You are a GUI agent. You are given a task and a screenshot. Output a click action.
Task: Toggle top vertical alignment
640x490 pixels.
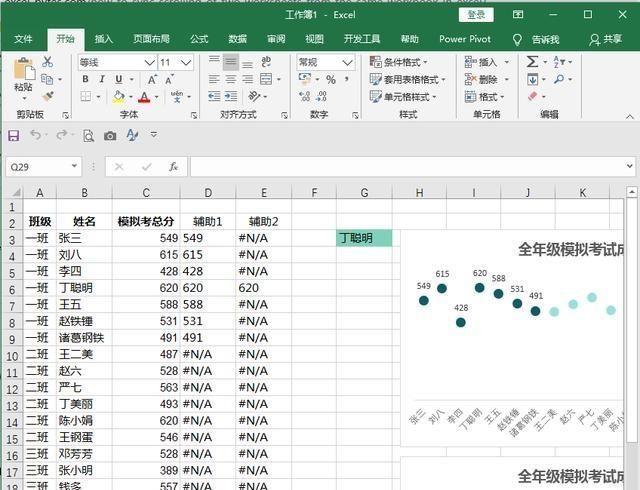pos(214,62)
